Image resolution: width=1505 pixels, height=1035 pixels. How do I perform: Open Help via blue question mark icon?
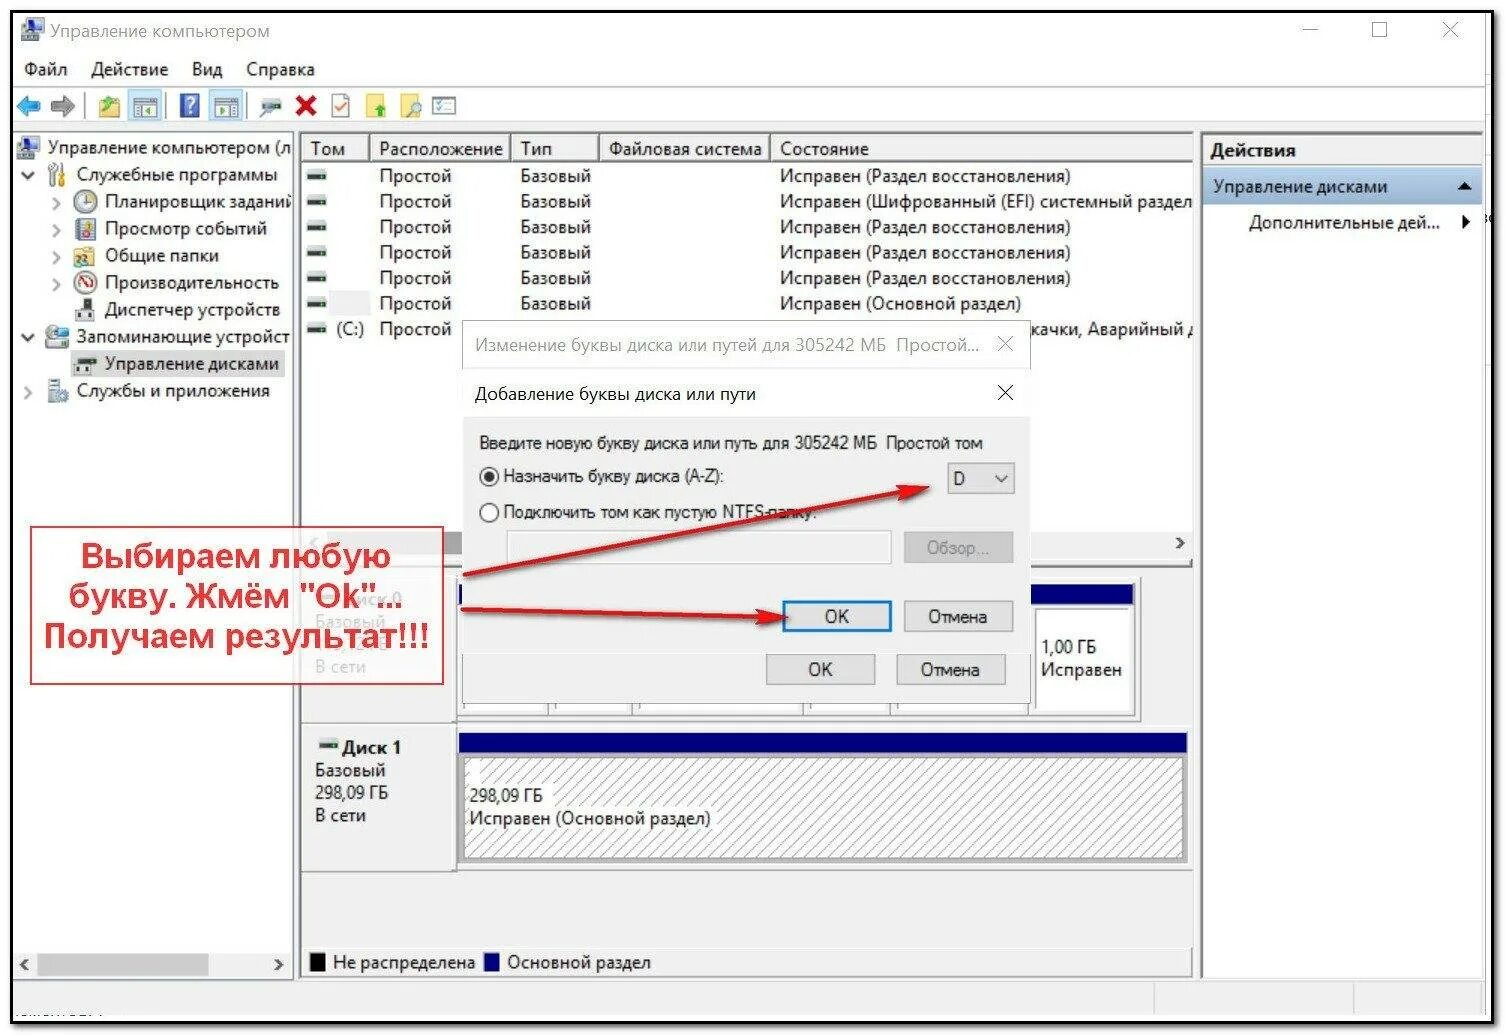[x=190, y=106]
